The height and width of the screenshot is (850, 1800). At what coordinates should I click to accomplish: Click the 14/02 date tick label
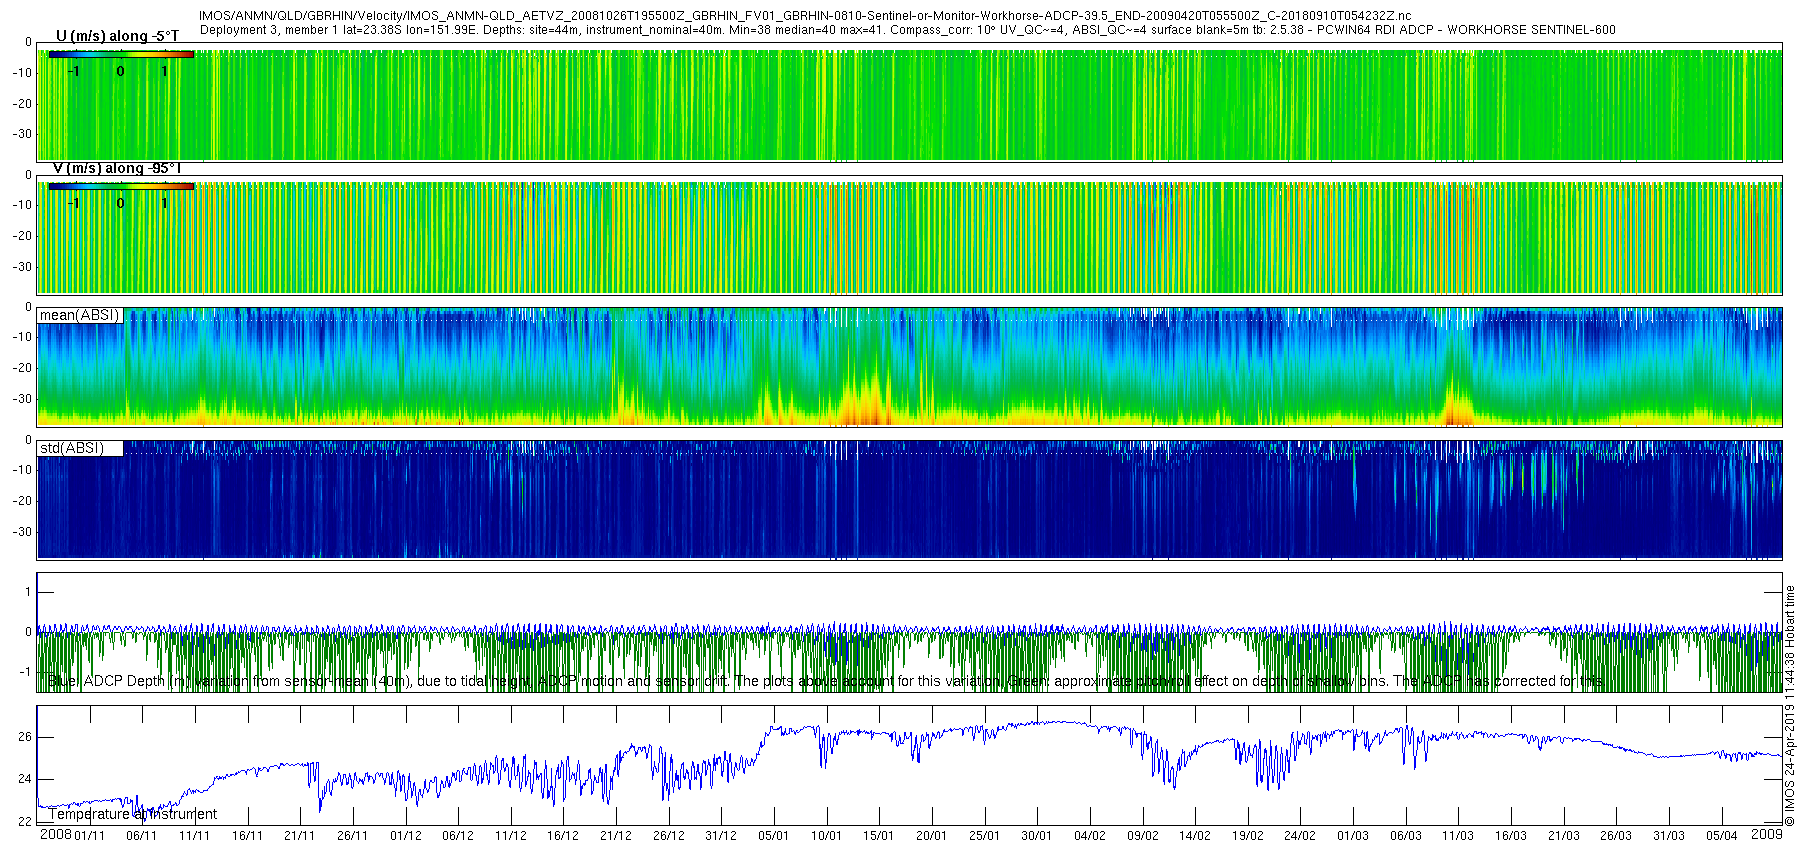coord(1195,836)
